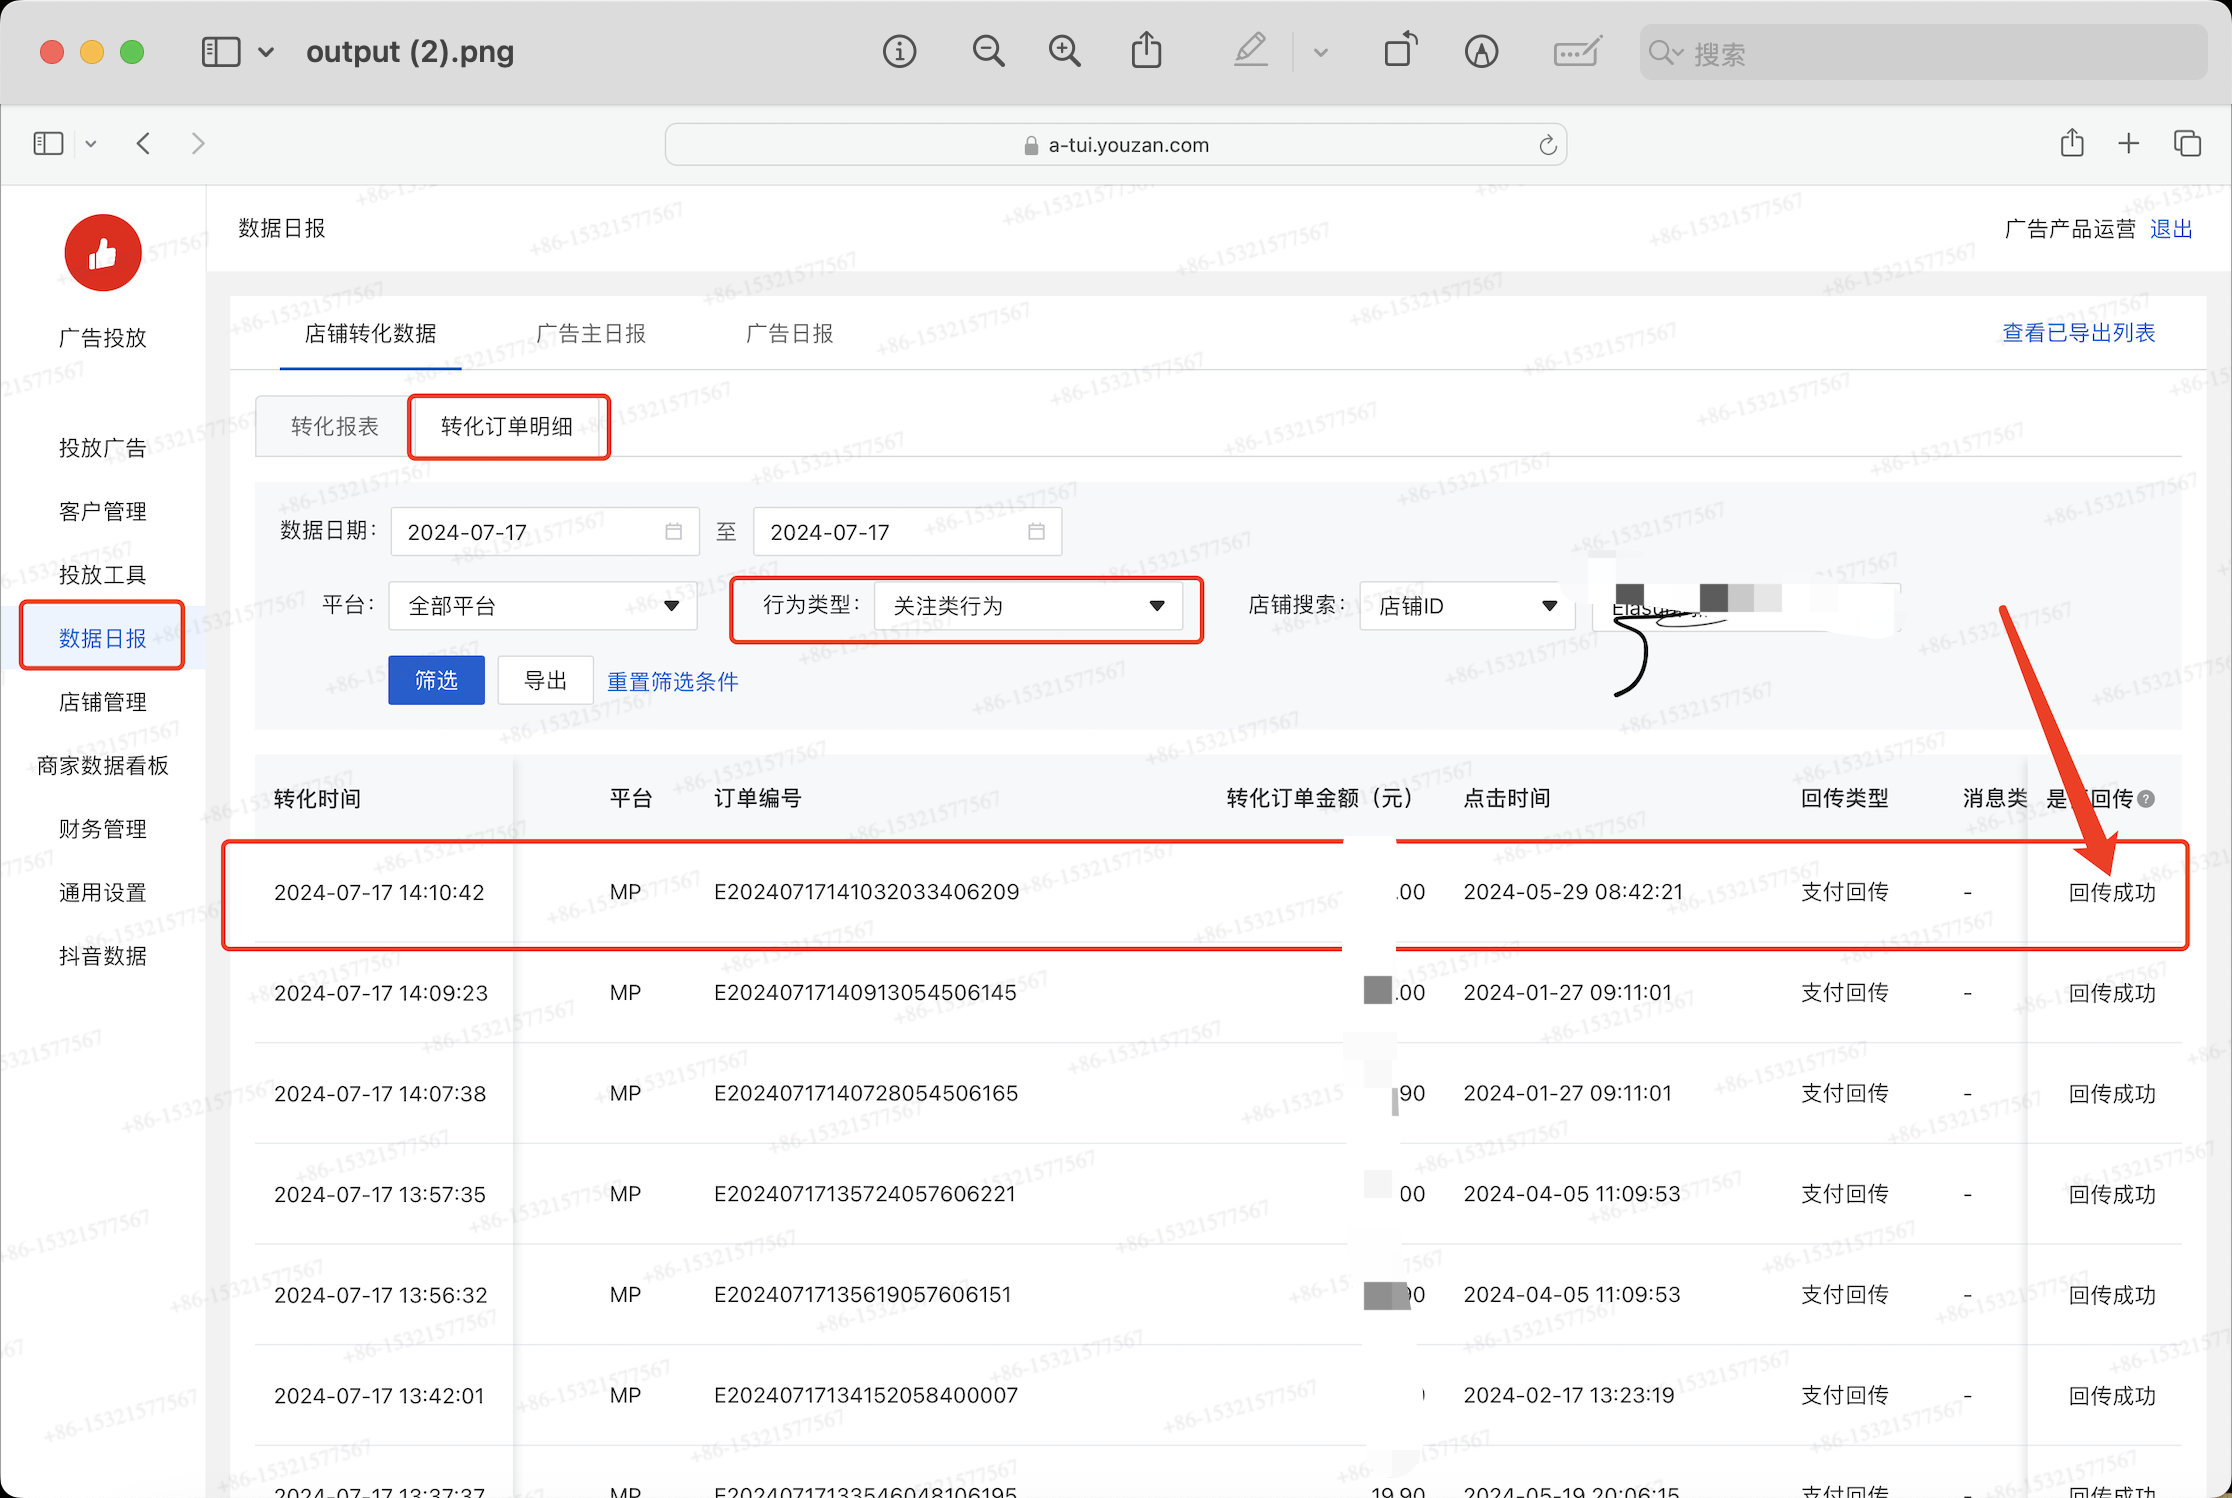2232x1498 pixels.
Task: Click the Safari back arrow
Action: click(x=144, y=144)
